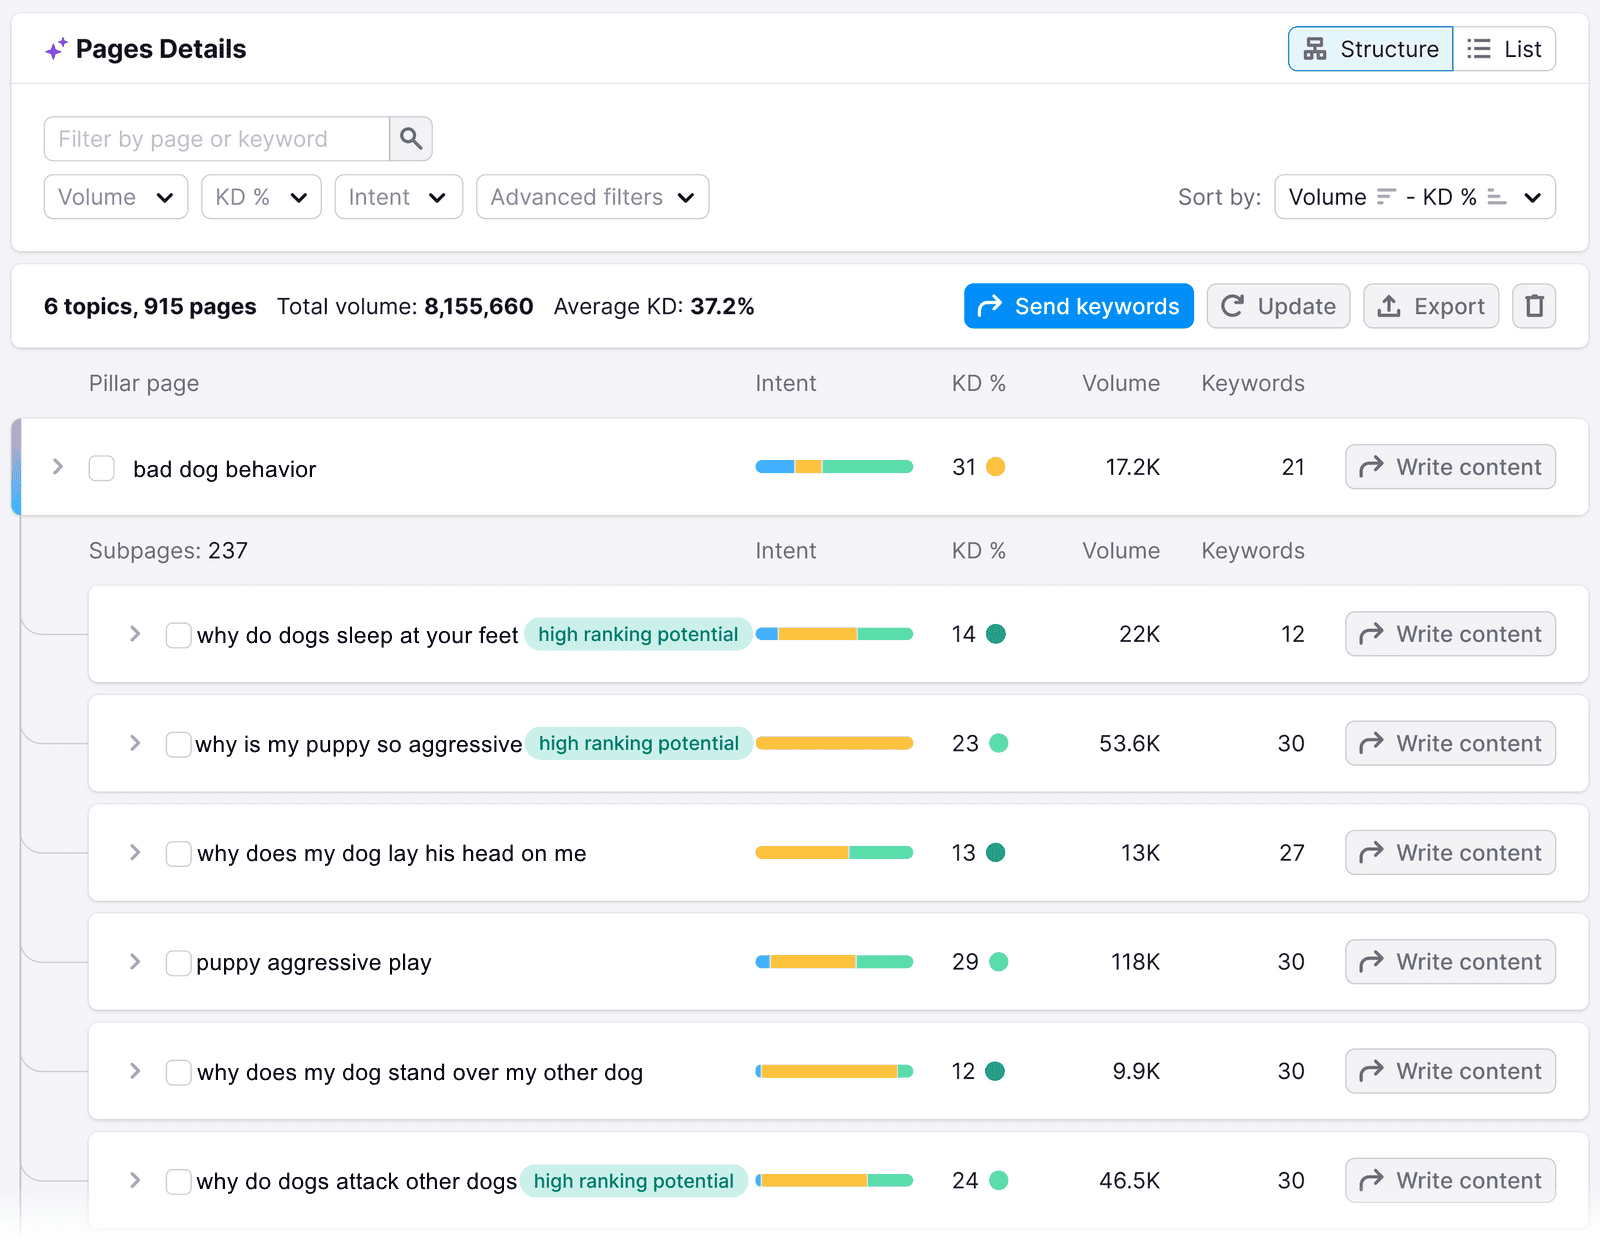Click the trash delete icon
The height and width of the screenshot is (1240, 1600).
pos(1533,306)
